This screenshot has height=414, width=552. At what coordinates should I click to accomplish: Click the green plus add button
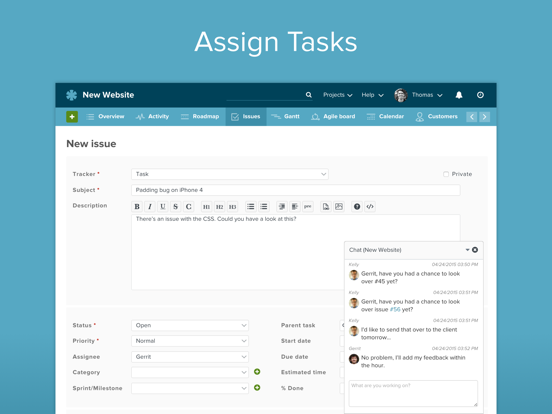click(x=72, y=117)
